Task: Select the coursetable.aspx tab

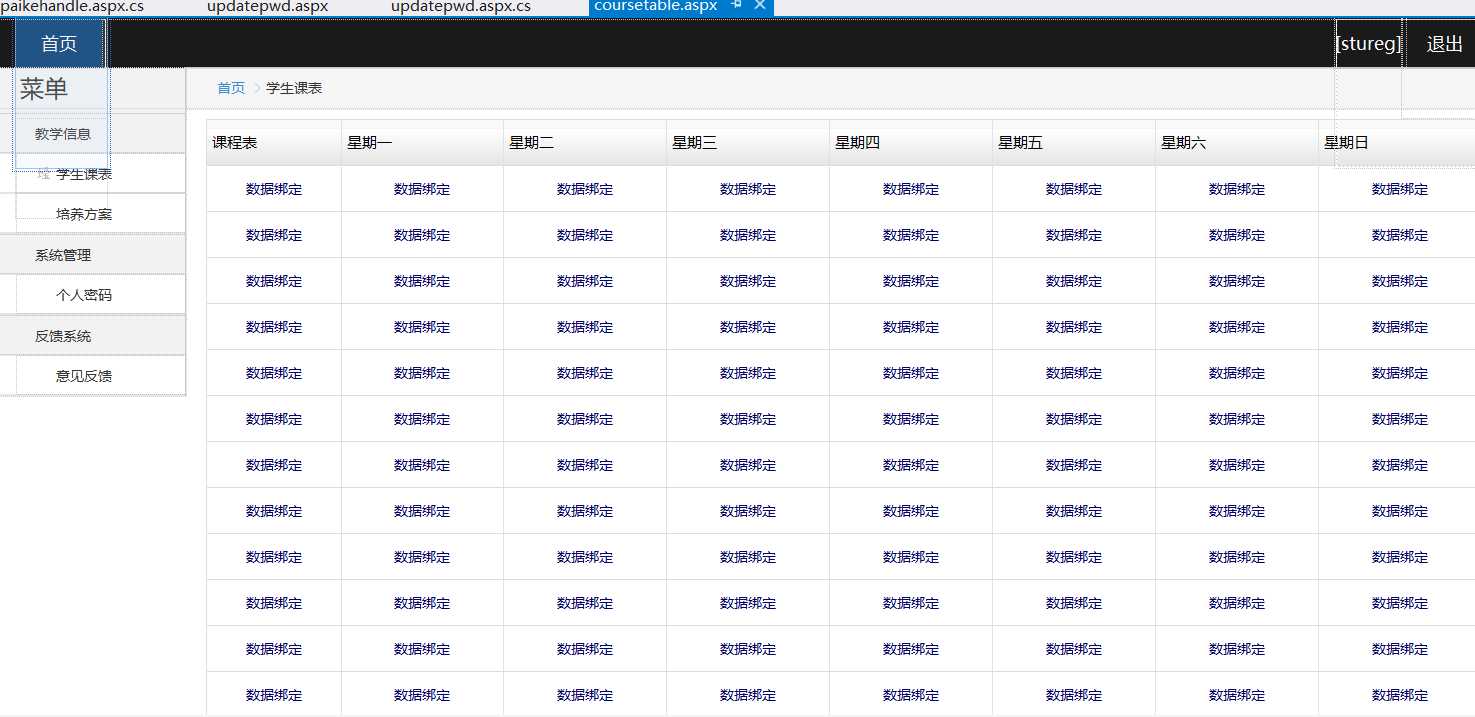Action: pyautogui.click(x=656, y=6)
